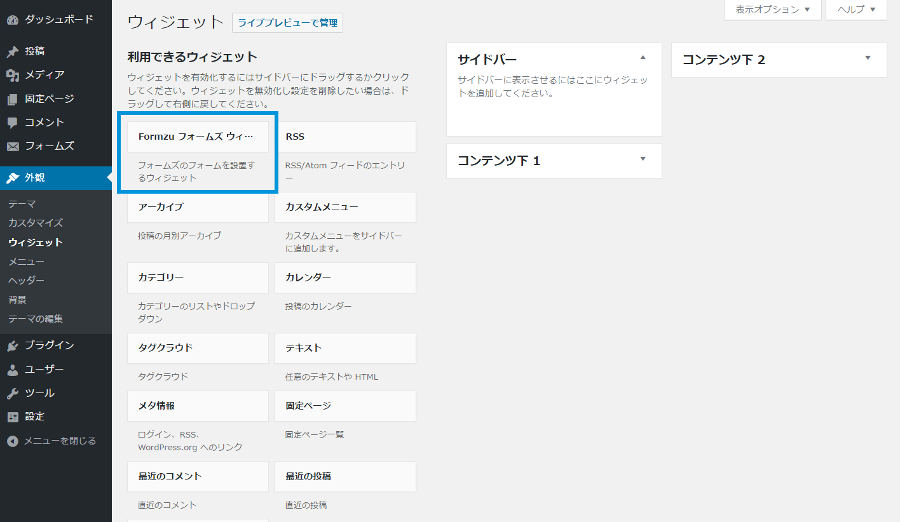Select the カテゴリー widget
Image resolution: width=900 pixels, height=522 pixels.
coord(198,277)
